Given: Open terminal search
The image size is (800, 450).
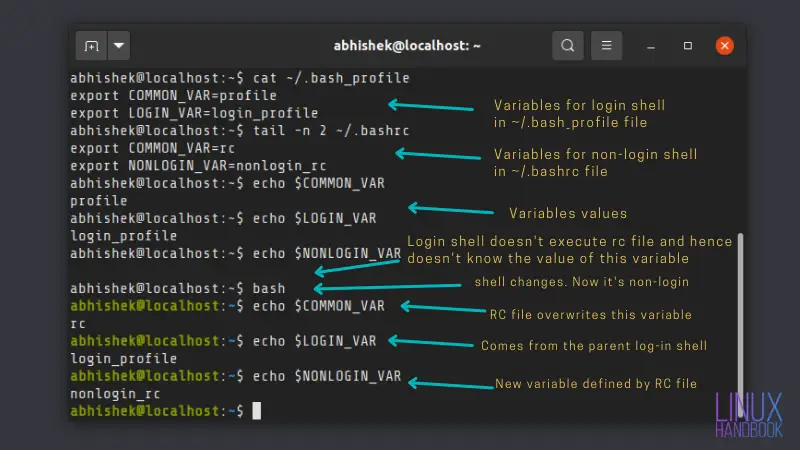Looking at the screenshot, I should [568, 46].
